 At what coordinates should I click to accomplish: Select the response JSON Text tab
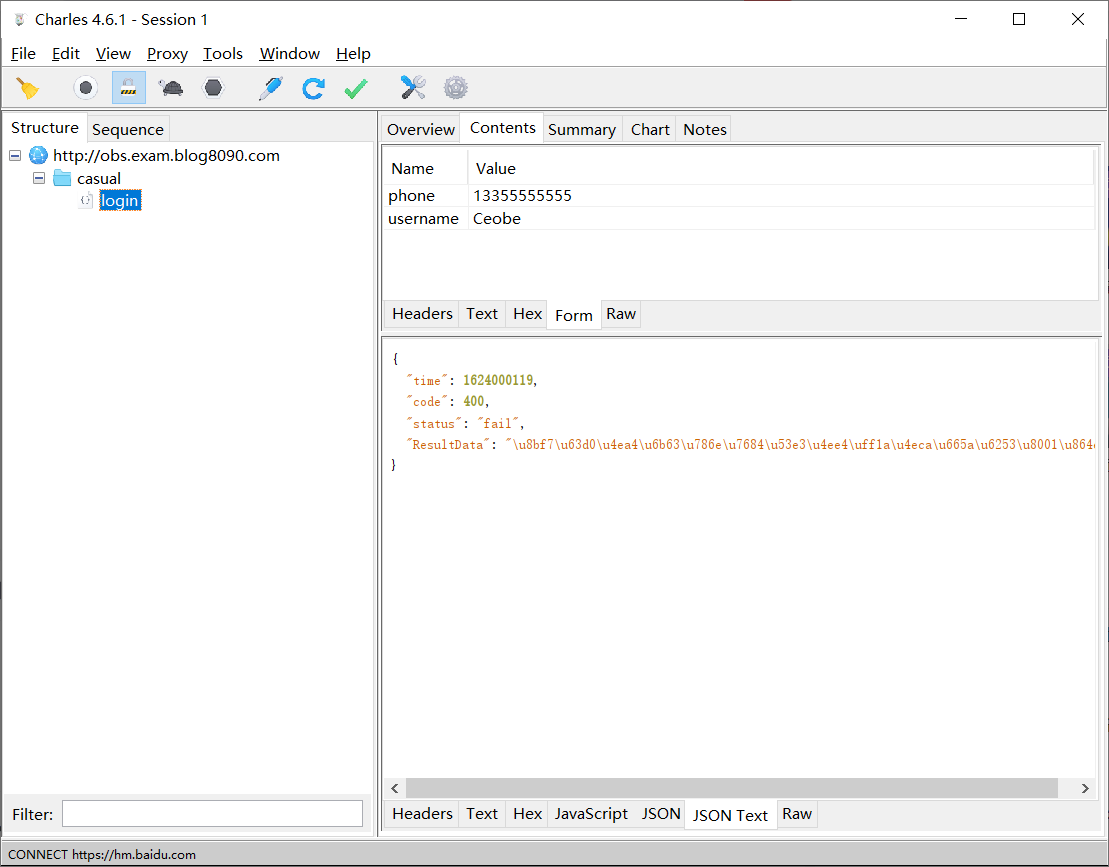[730, 815]
